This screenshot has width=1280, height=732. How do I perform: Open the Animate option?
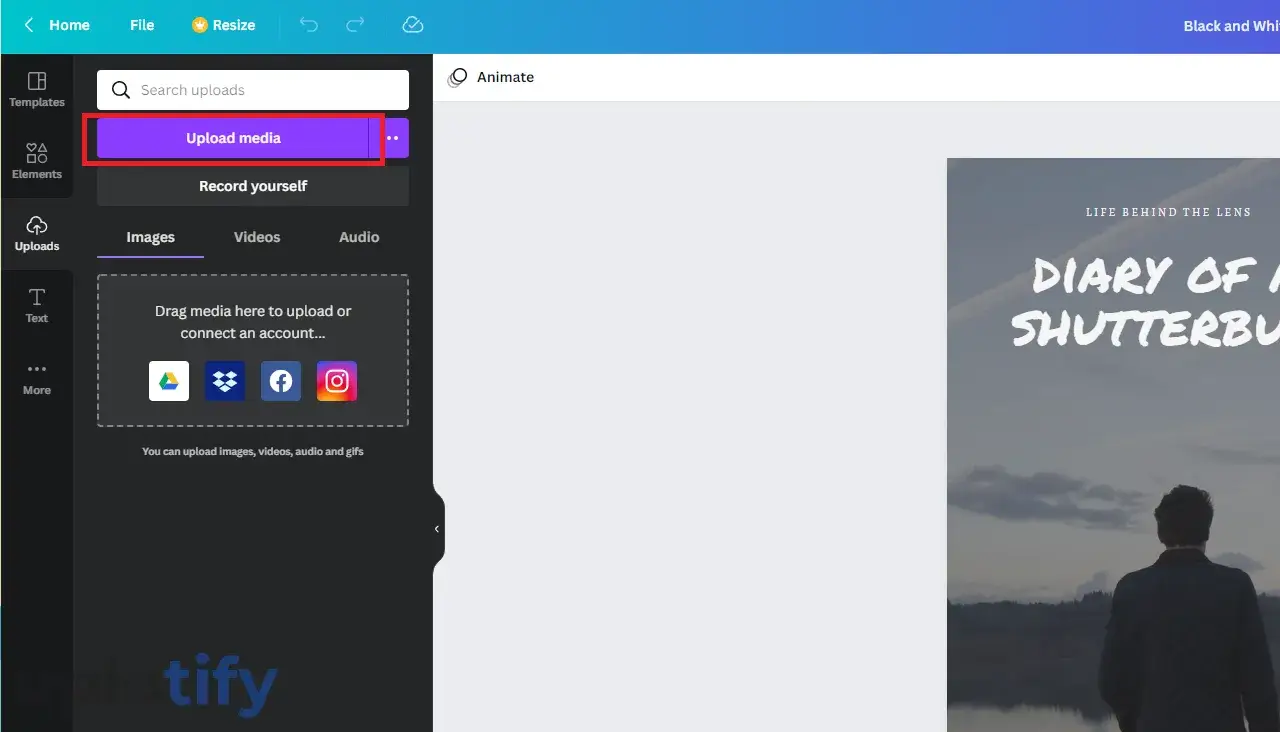click(491, 77)
